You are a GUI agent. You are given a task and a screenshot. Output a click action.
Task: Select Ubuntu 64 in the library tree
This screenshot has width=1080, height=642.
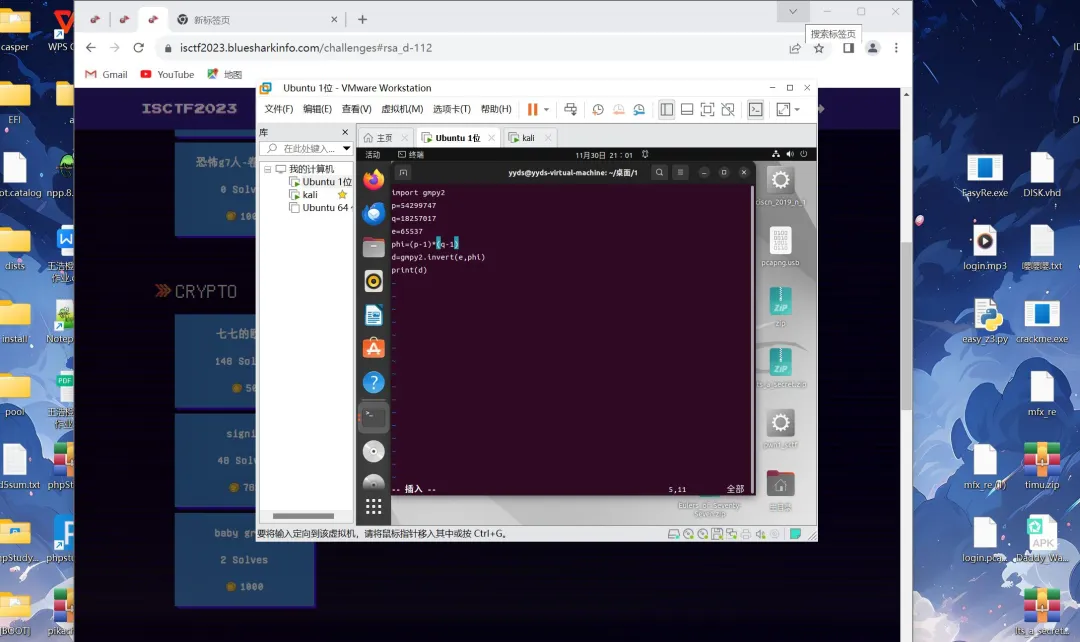[x=320, y=207]
